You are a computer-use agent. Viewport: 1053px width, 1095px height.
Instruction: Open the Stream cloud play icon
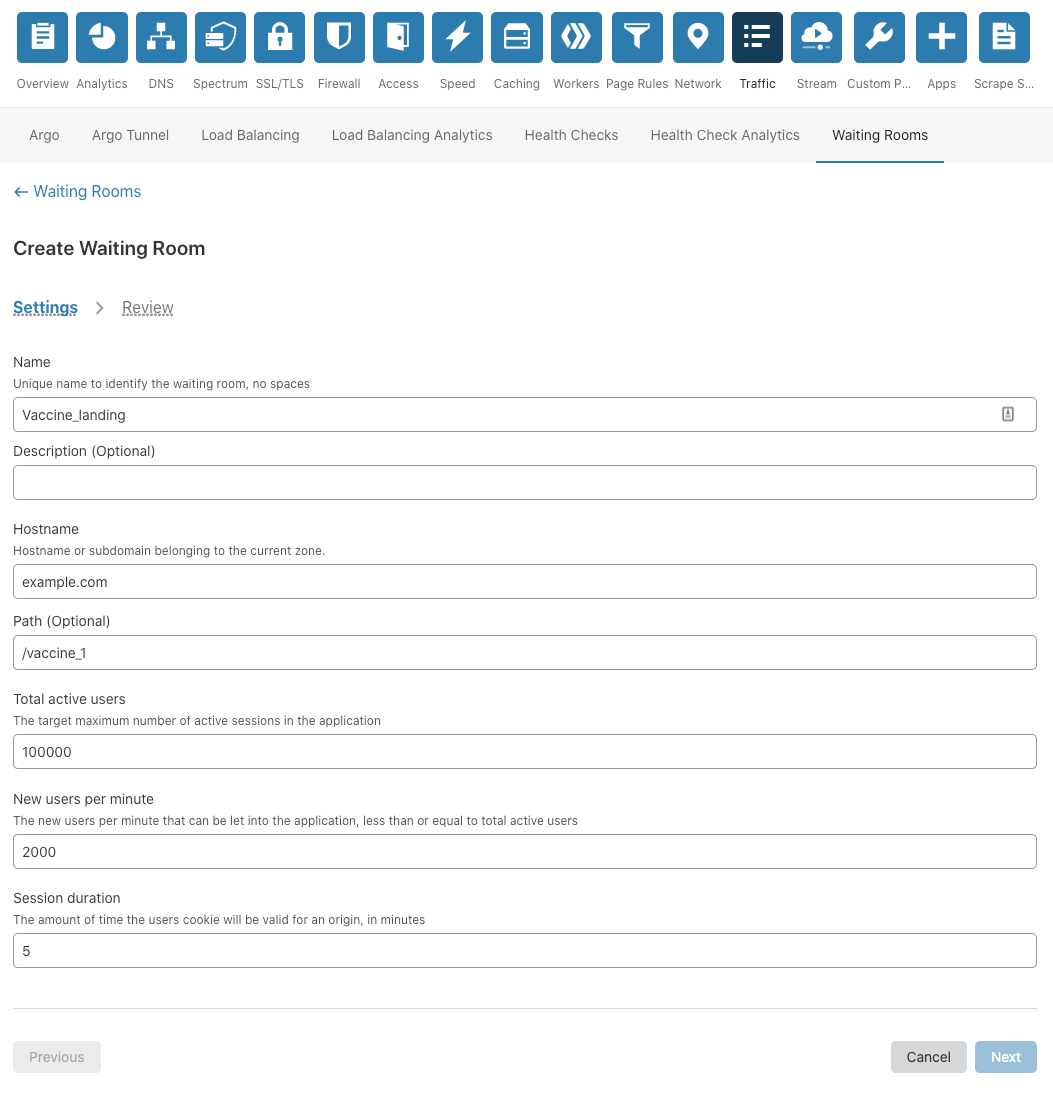816,37
